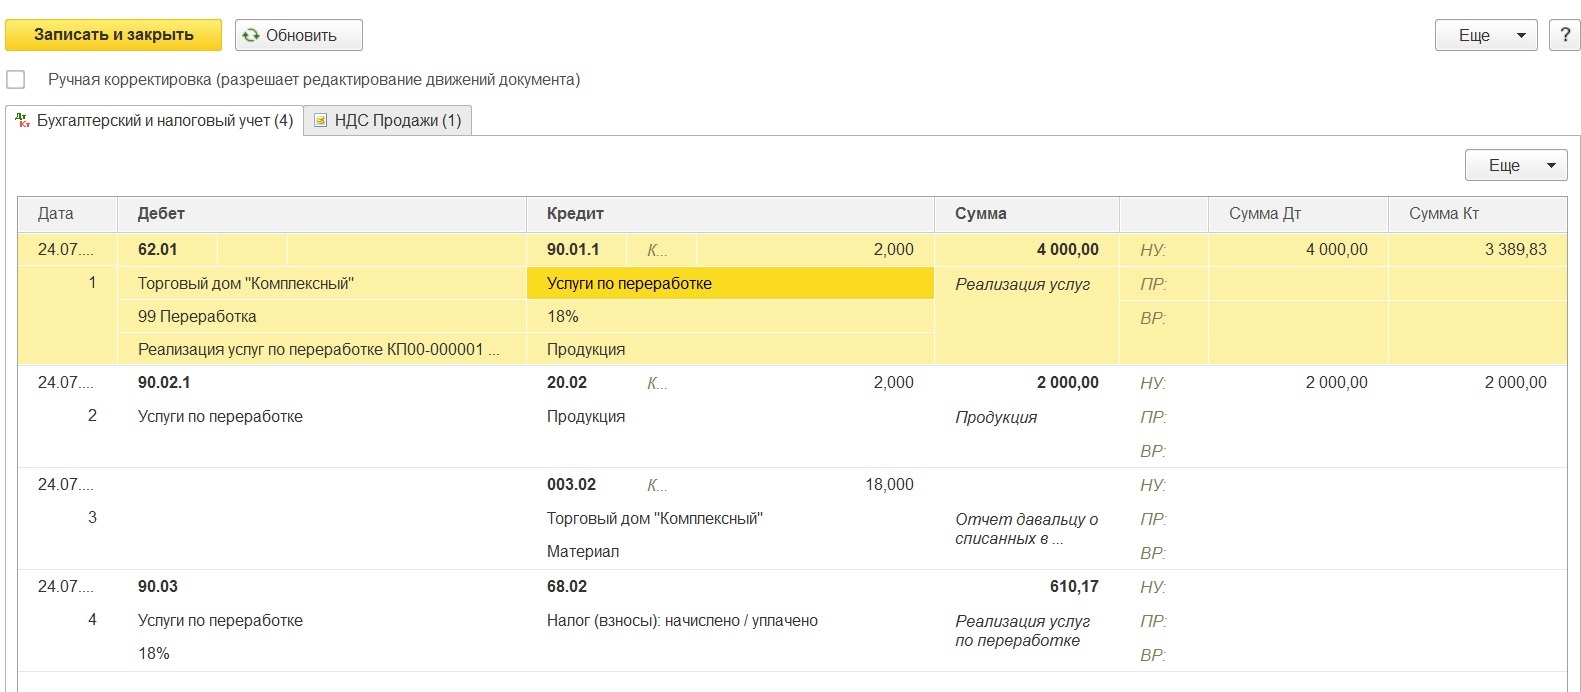The width and height of the screenshot is (1581, 692).
Task: Click the Кредит column header
Action: (575, 213)
